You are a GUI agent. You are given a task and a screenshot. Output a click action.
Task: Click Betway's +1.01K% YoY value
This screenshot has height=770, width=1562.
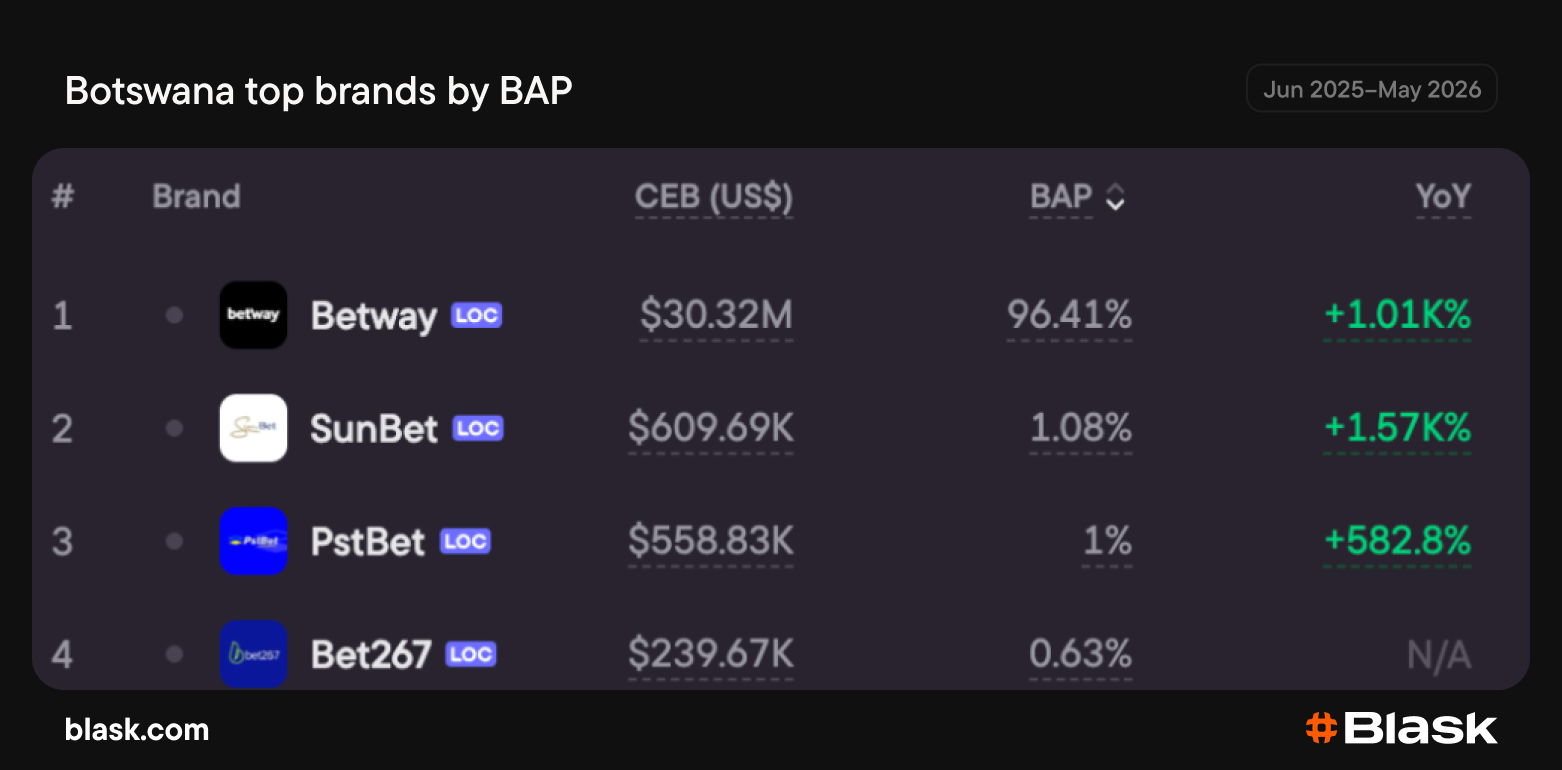[x=1397, y=316]
